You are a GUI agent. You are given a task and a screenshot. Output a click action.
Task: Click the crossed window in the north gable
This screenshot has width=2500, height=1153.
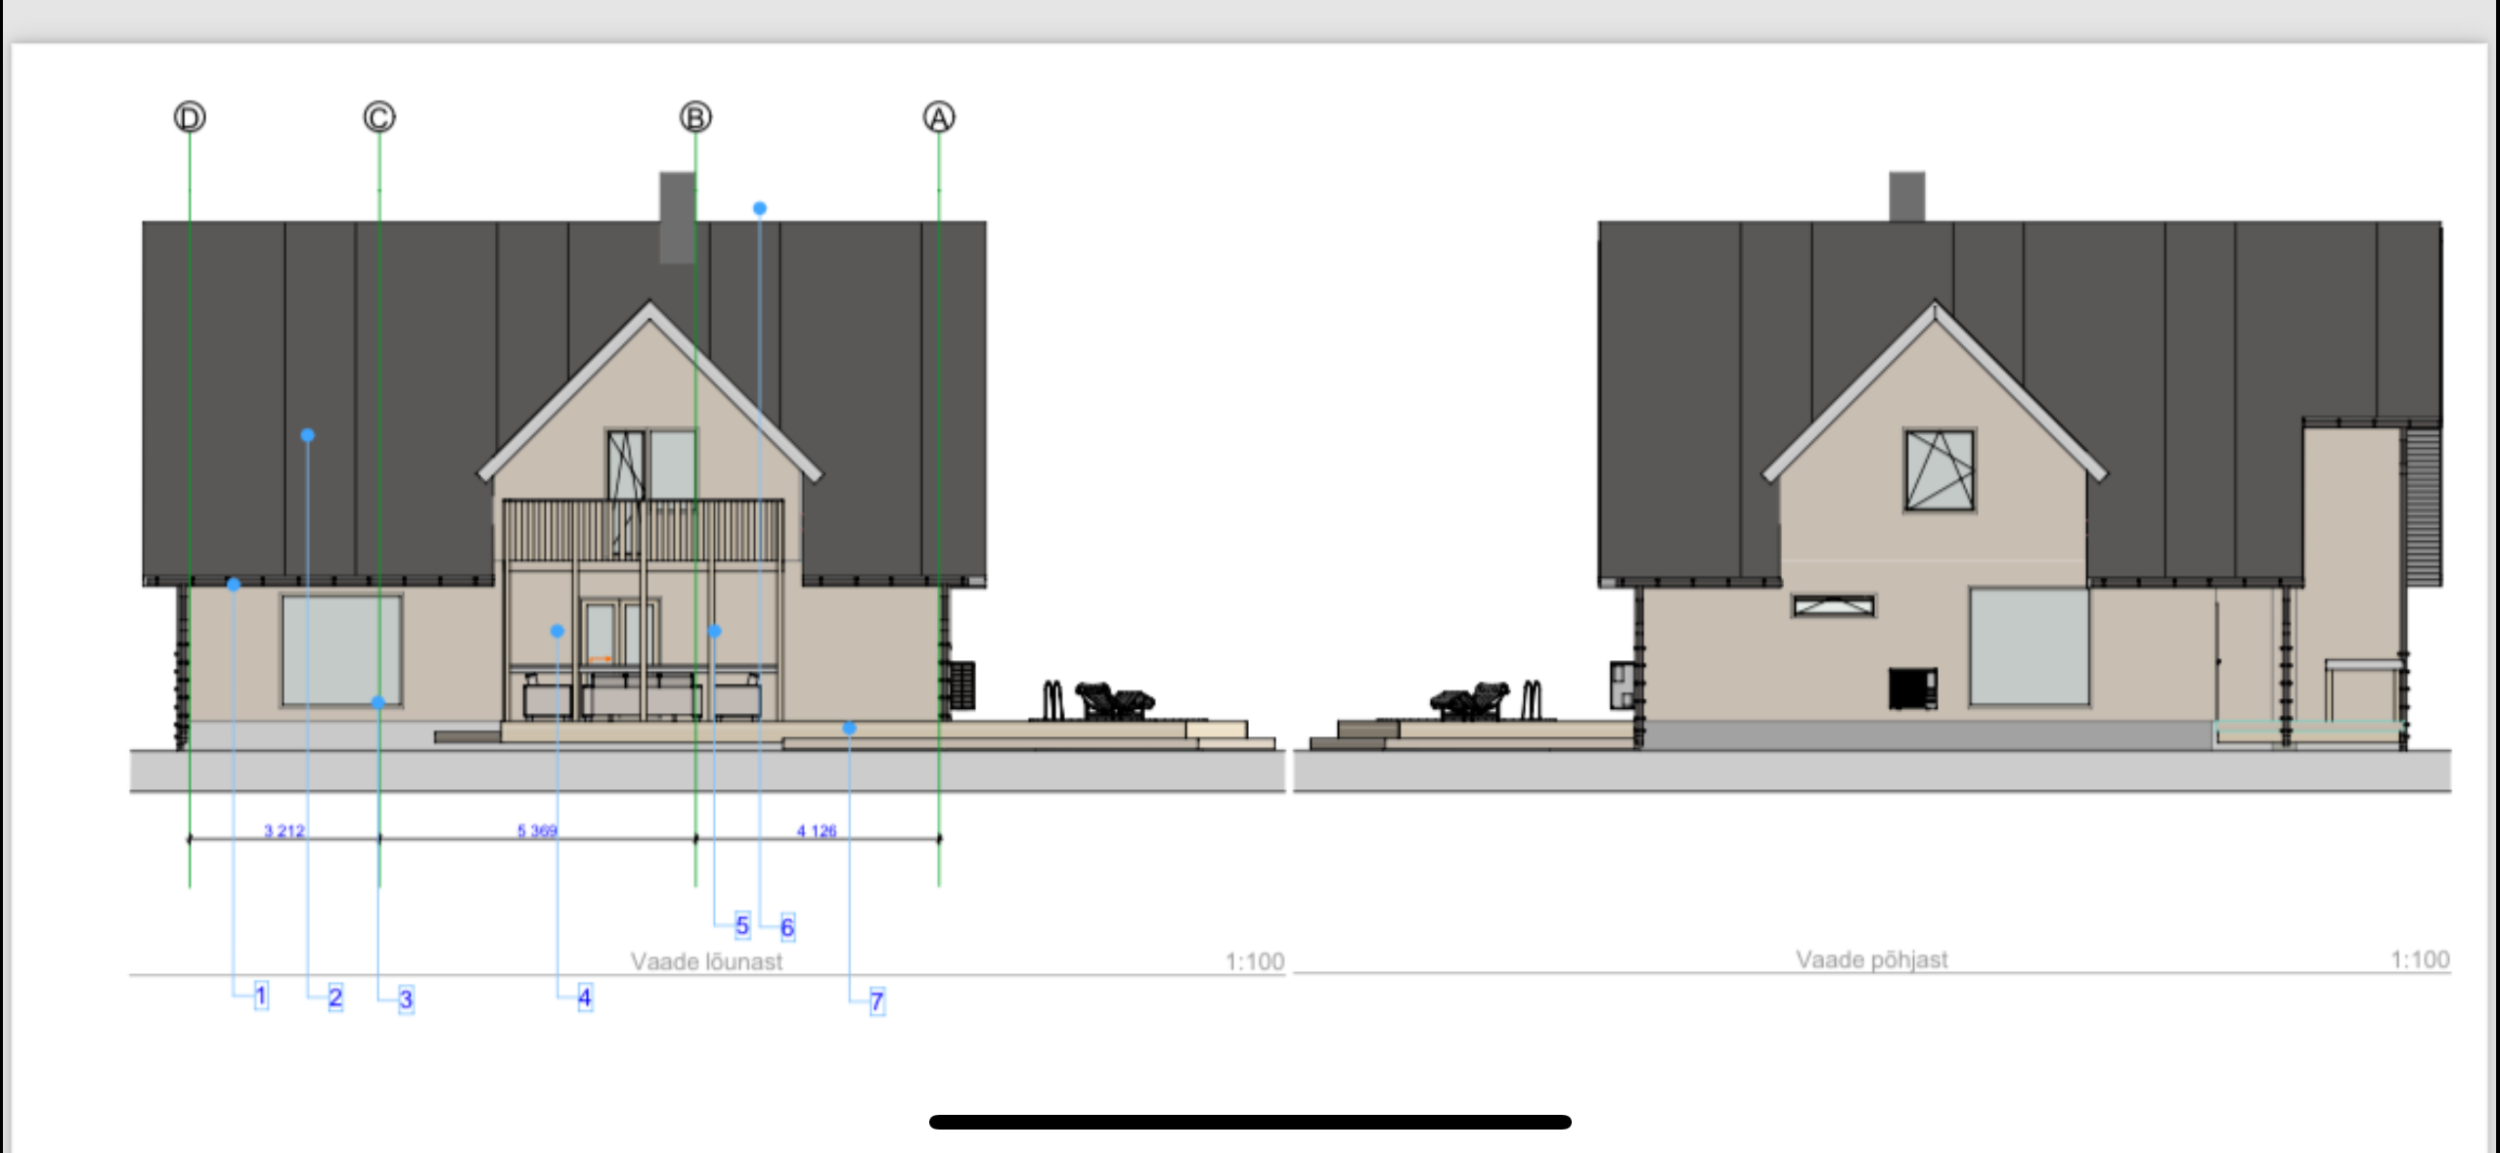[x=1938, y=470]
